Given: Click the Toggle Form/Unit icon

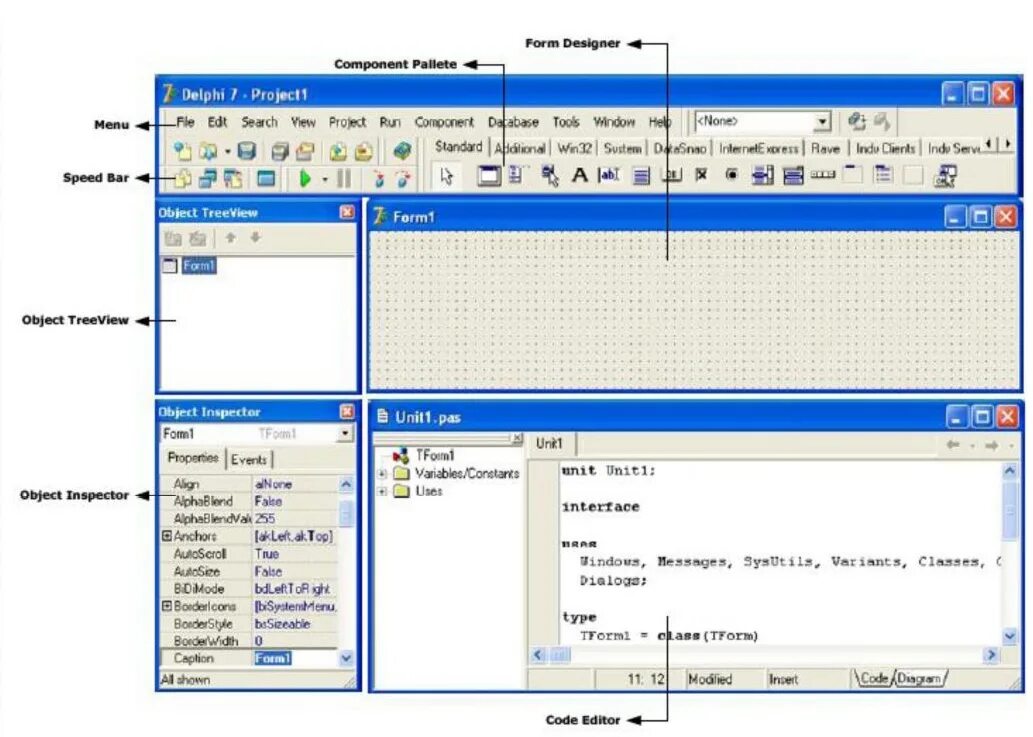Looking at the screenshot, I should (233, 178).
